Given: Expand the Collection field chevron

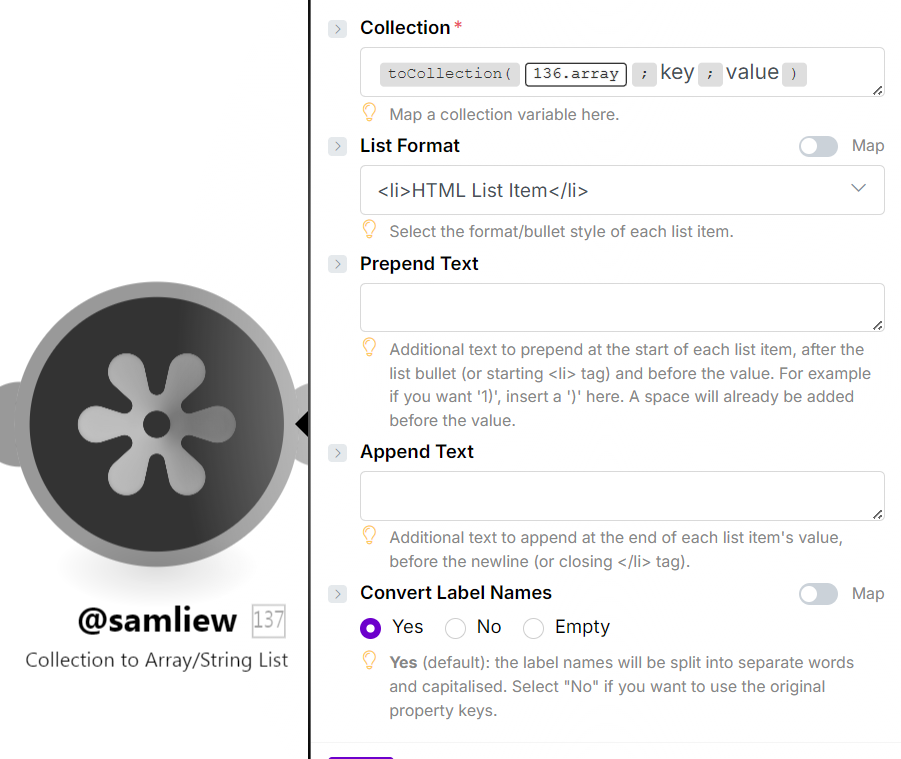Looking at the screenshot, I should pos(337,29).
